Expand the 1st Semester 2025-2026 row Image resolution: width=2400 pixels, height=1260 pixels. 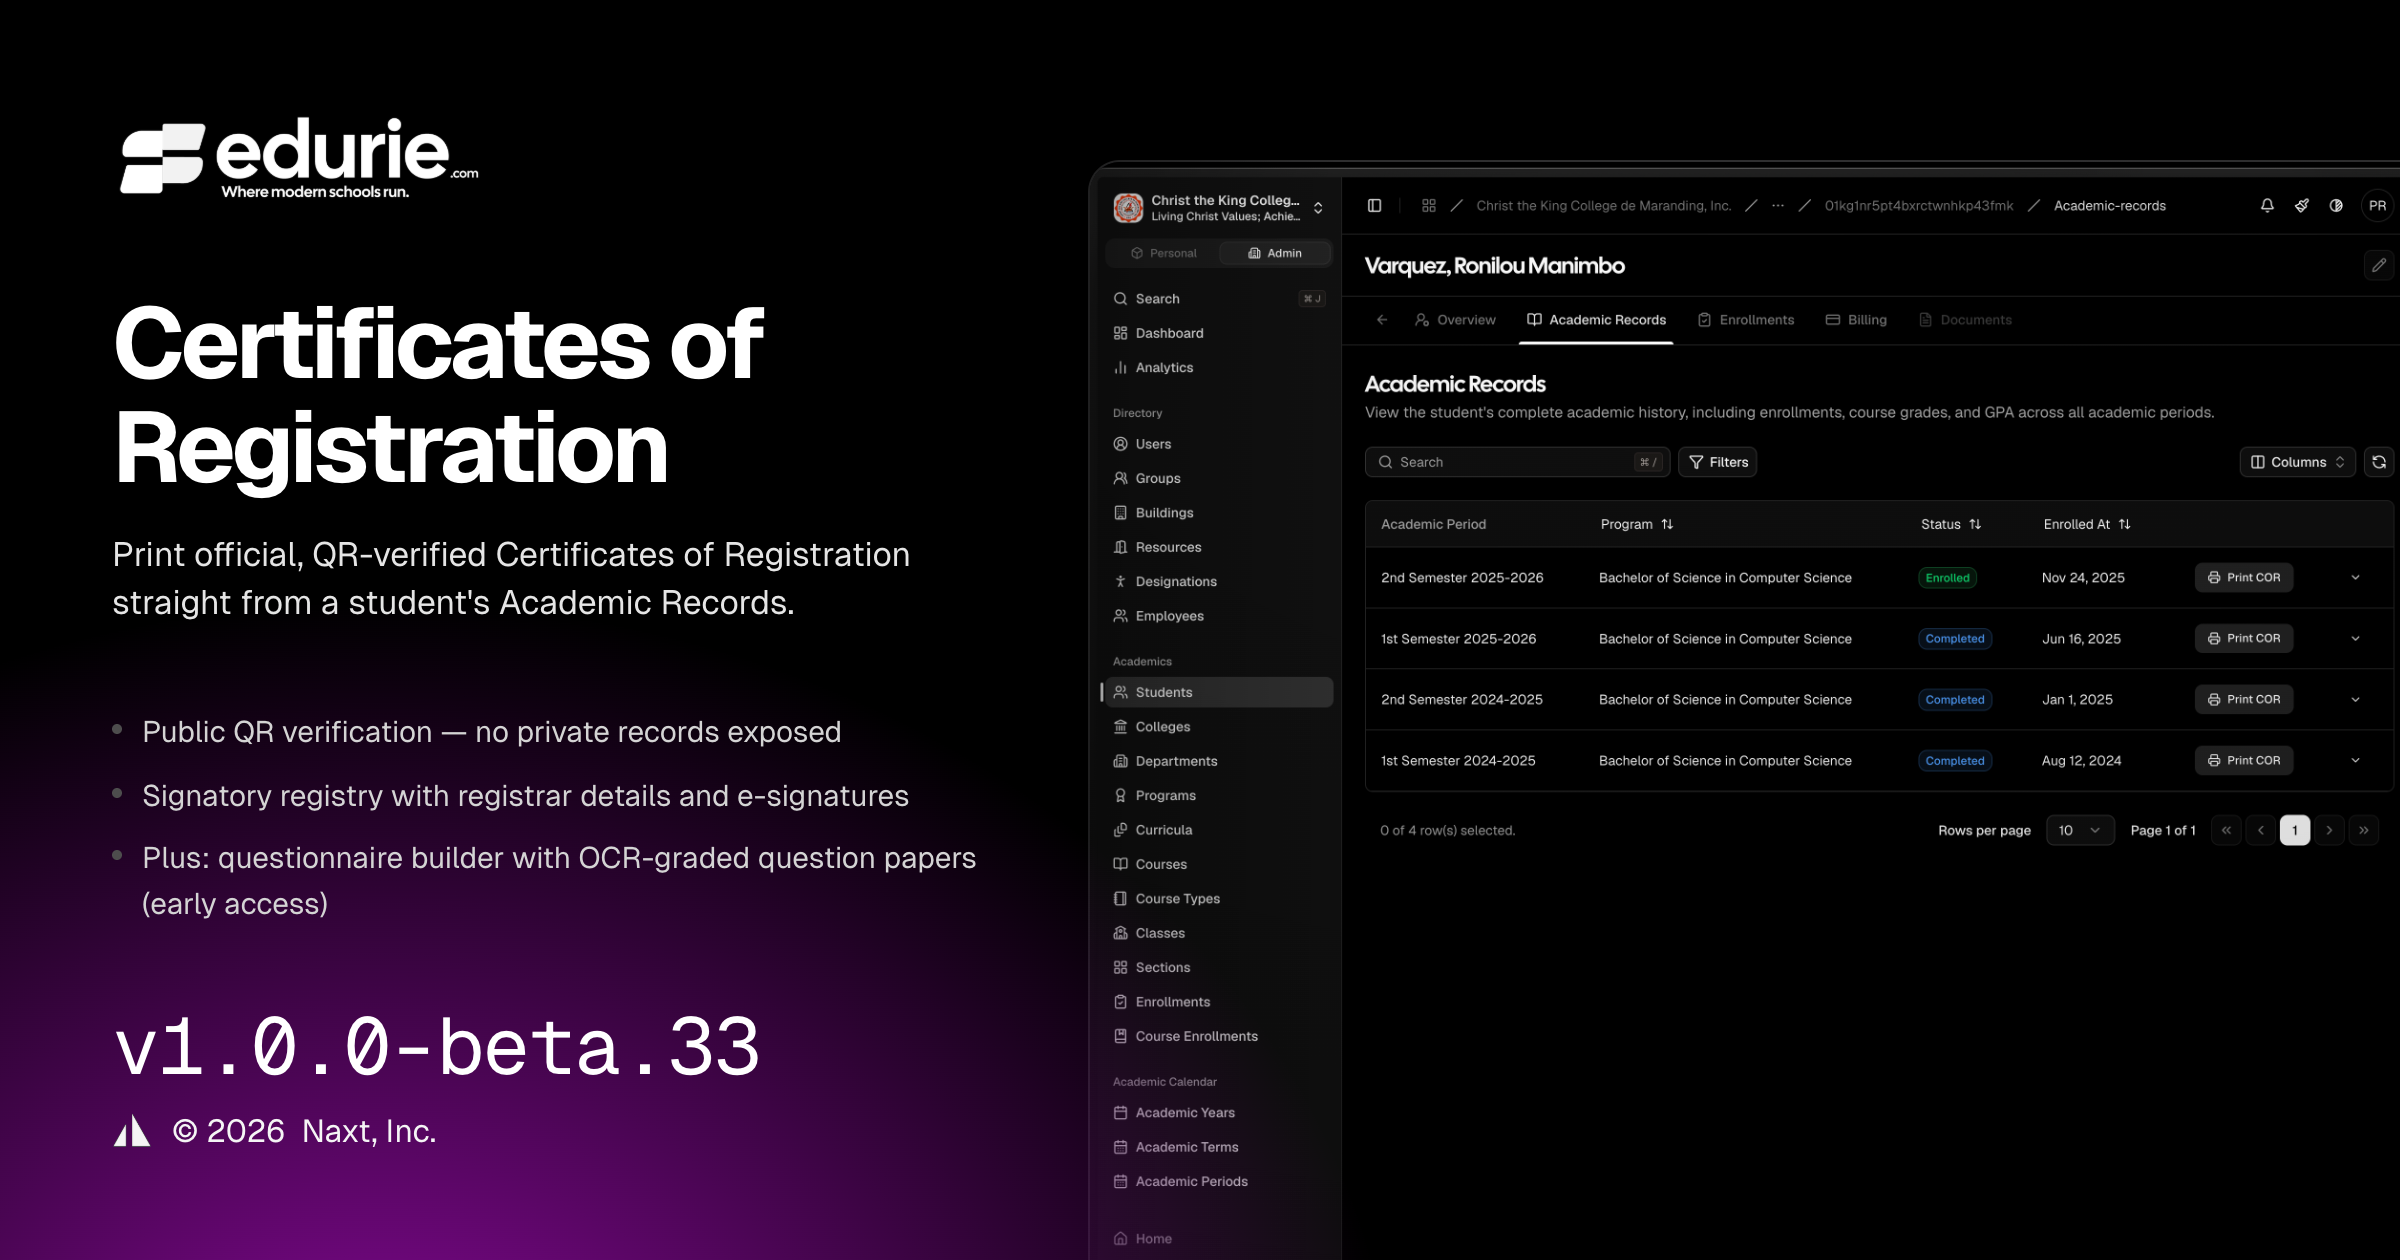pos(2355,639)
